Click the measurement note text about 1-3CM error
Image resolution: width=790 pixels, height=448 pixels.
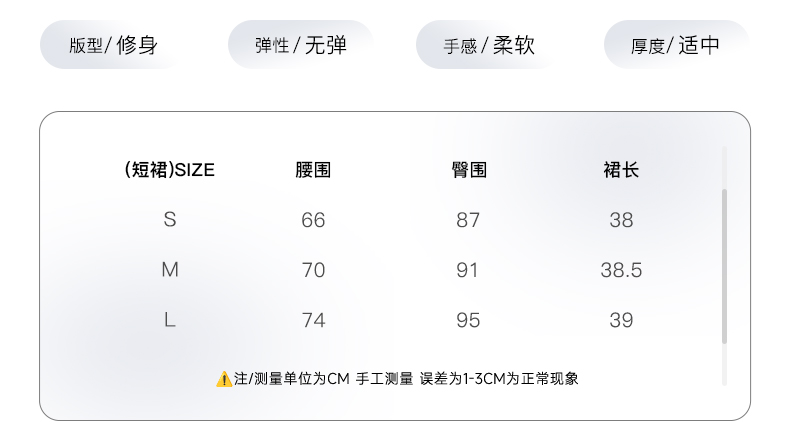pyautogui.click(x=406, y=379)
